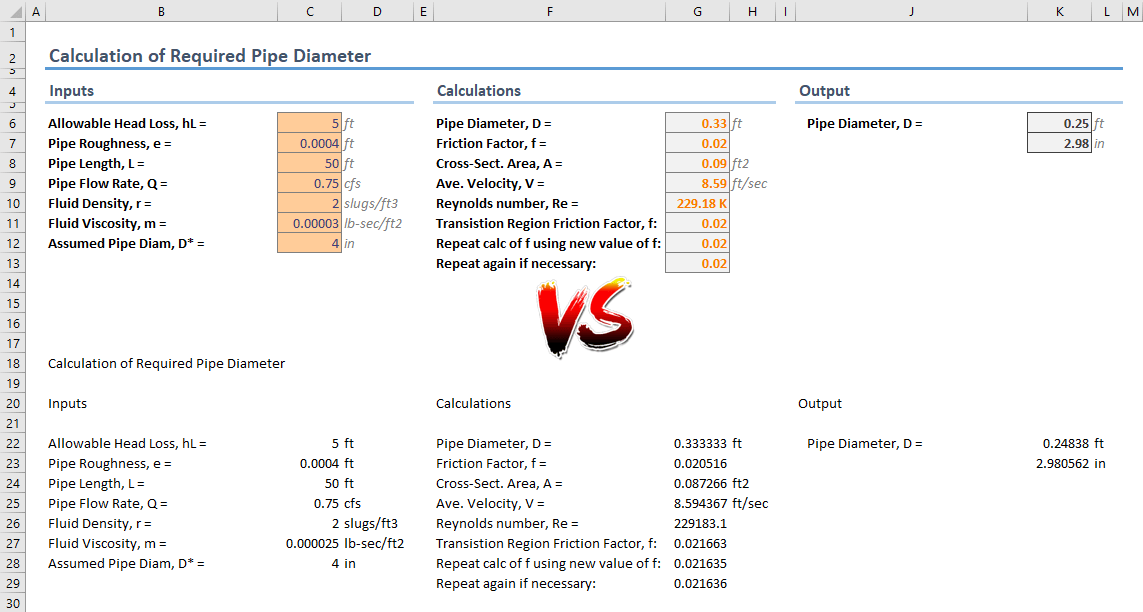Screen dimensions: 1143x612
Task: Click the bold 'Inputs' section heading
Action: [x=71, y=91]
